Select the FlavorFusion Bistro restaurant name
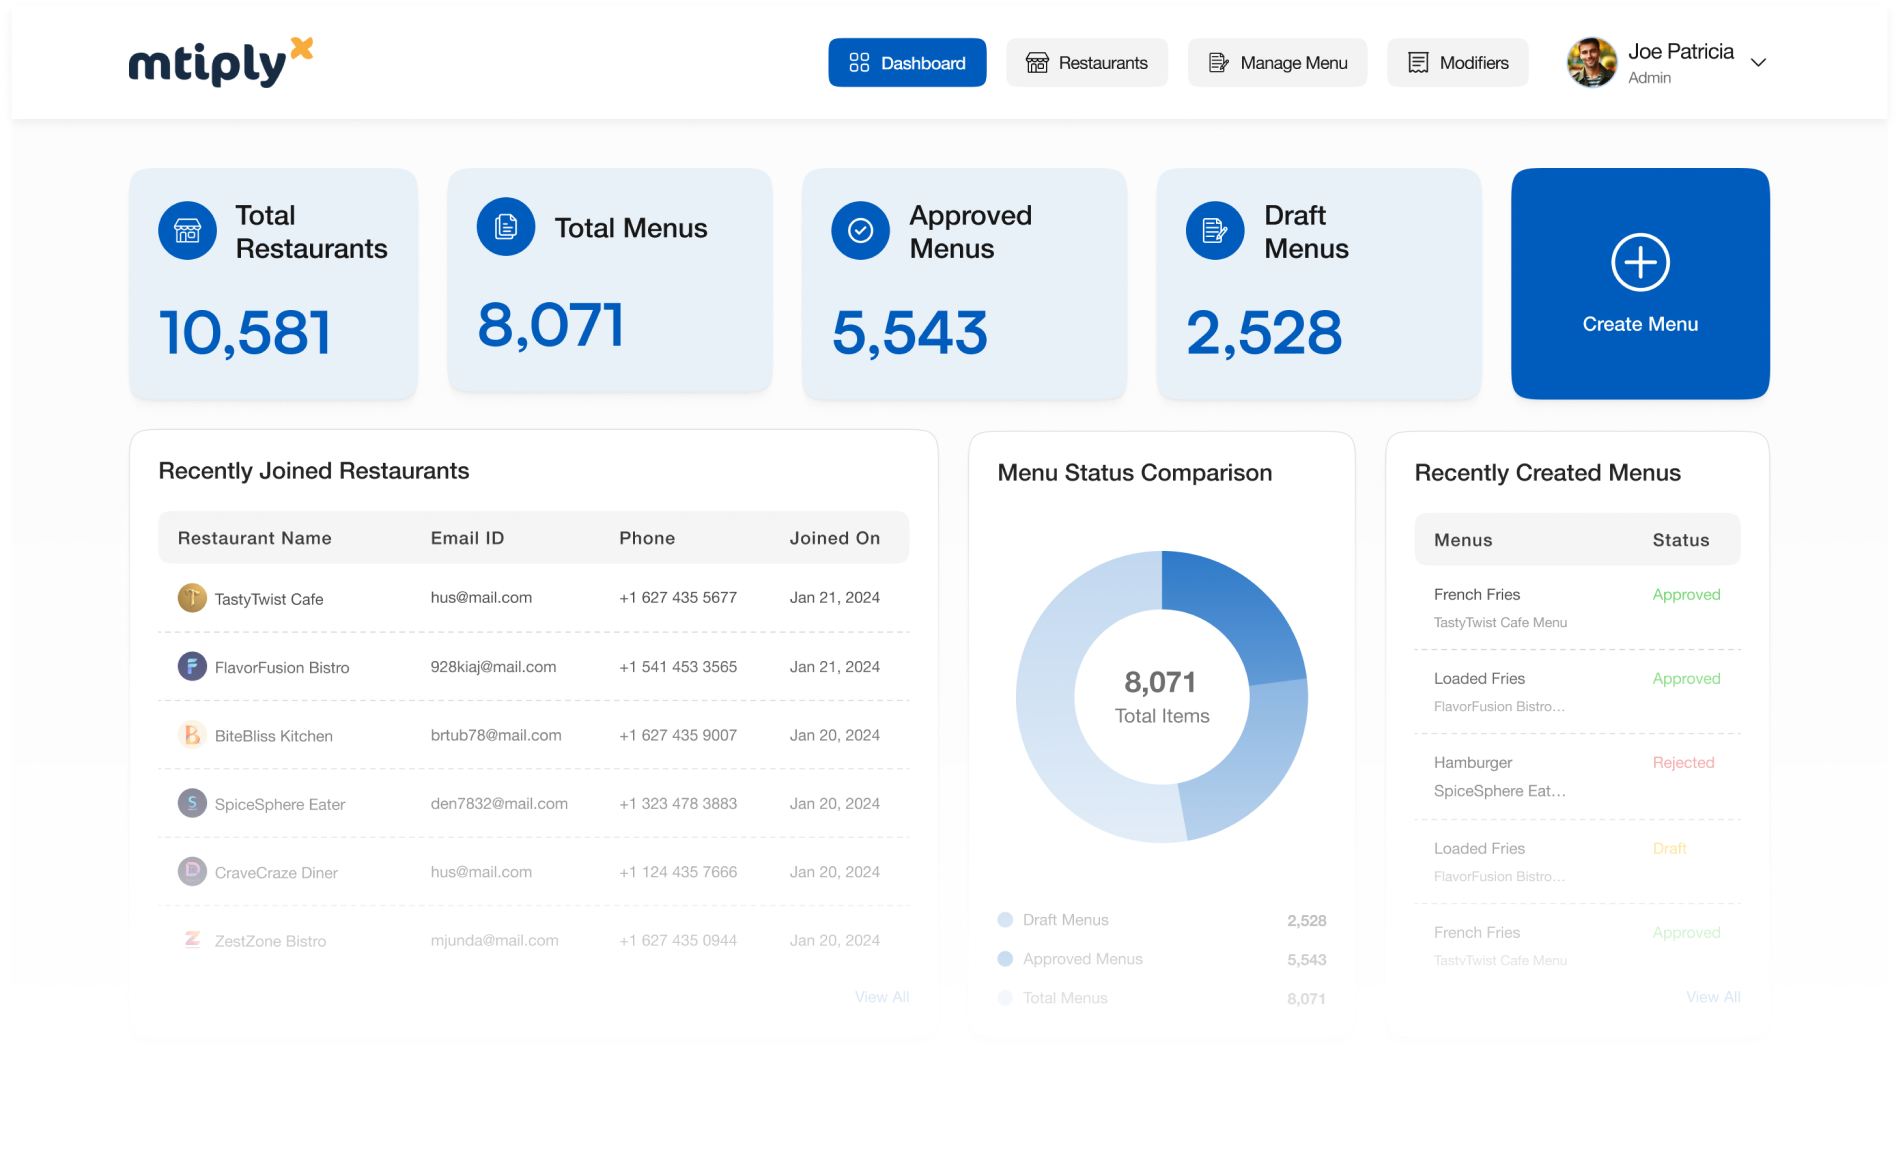The height and width of the screenshot is (1152, 1899). [282, 667]
